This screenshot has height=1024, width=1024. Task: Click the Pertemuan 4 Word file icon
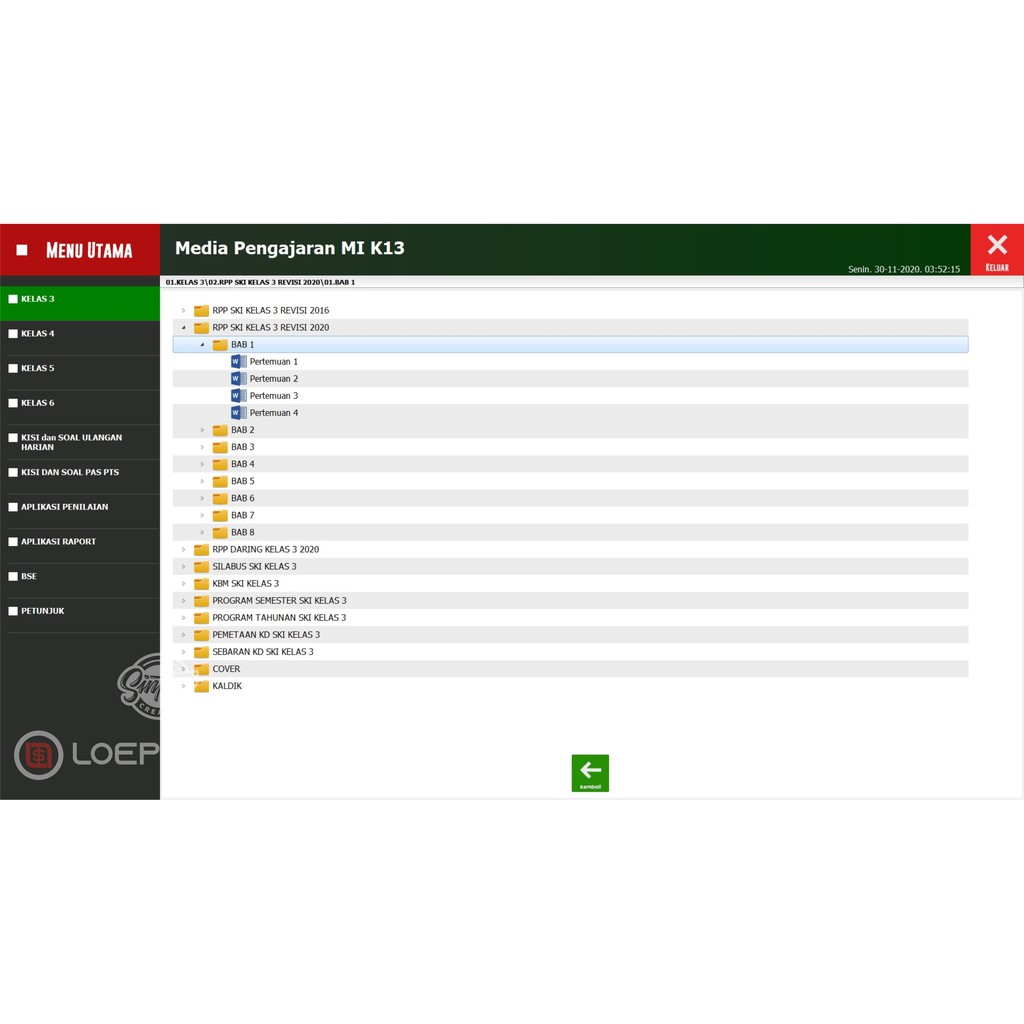pyautogui.click(x=238, y=413)
